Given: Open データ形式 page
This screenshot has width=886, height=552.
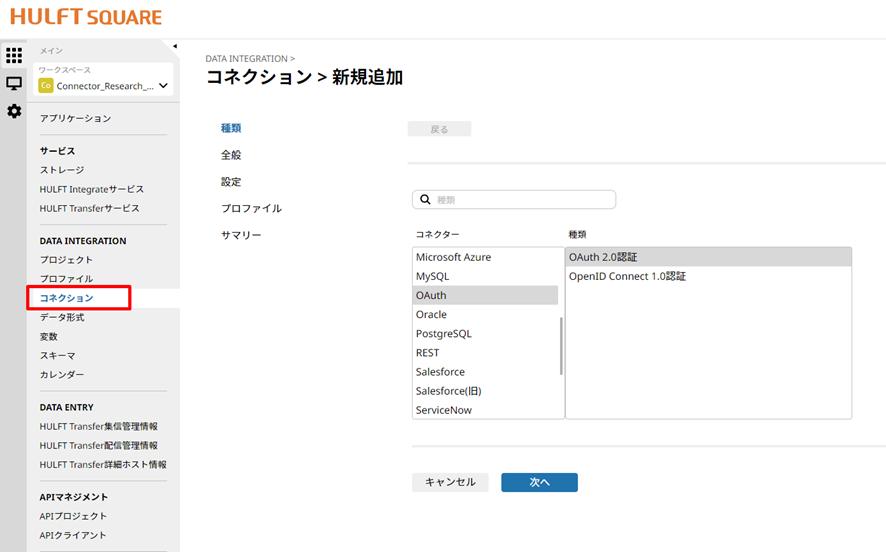Looking at the screenshot, I should point(62,317).
